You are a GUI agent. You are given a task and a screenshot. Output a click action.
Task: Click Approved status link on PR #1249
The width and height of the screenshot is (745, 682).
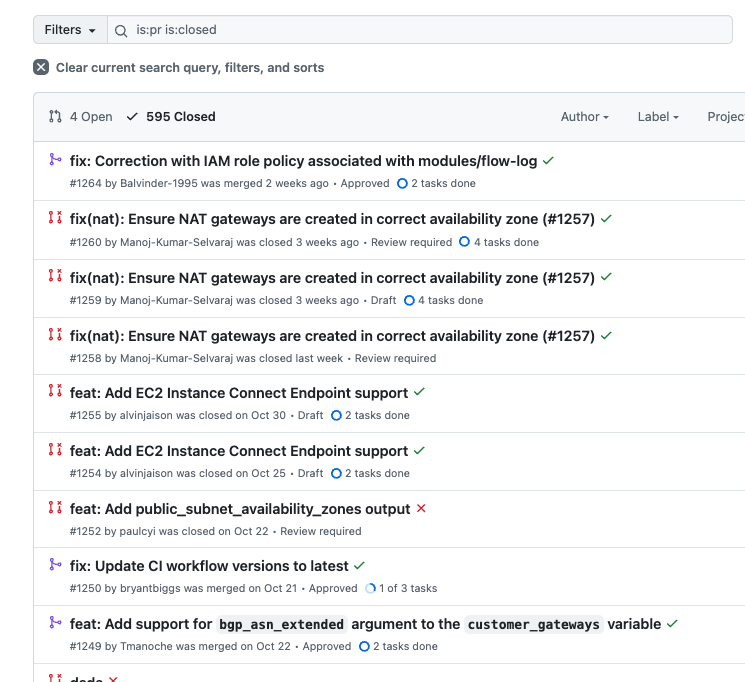click(x=327, y=647)
